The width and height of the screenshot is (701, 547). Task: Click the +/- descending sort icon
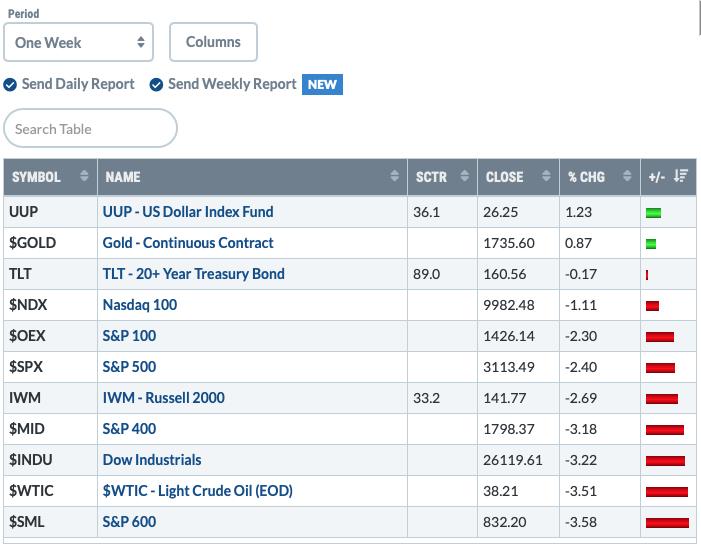pyautogui.click(x=681, y=176)
